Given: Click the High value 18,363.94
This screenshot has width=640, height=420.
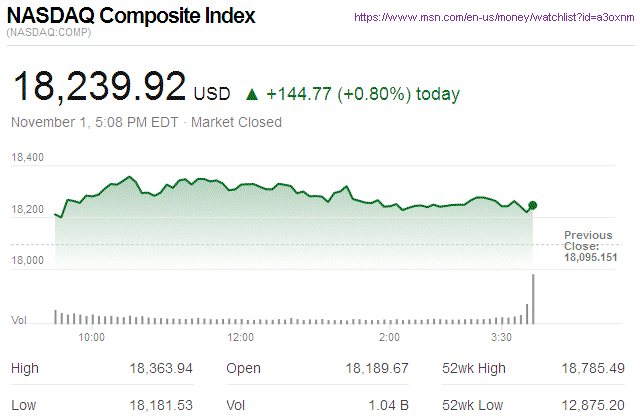Looking at the screenshot, I should click(x=161, y=369).
